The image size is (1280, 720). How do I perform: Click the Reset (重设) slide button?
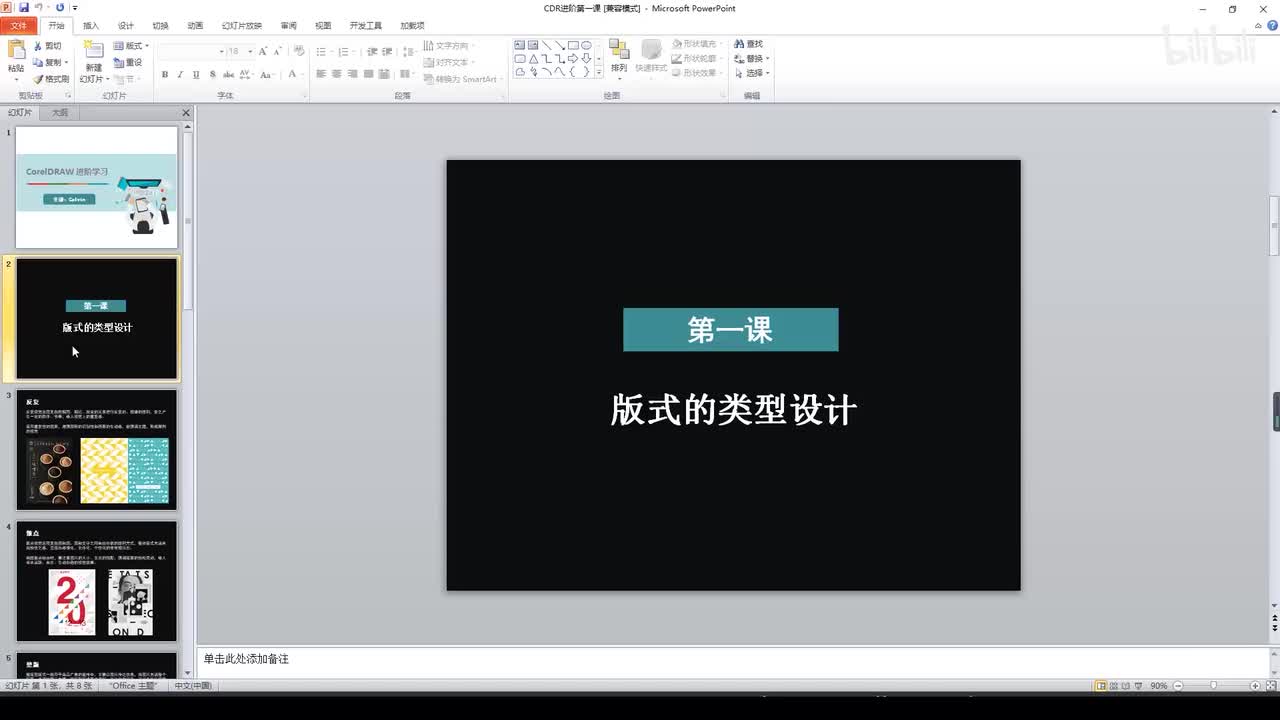click(x=127, y=62)
